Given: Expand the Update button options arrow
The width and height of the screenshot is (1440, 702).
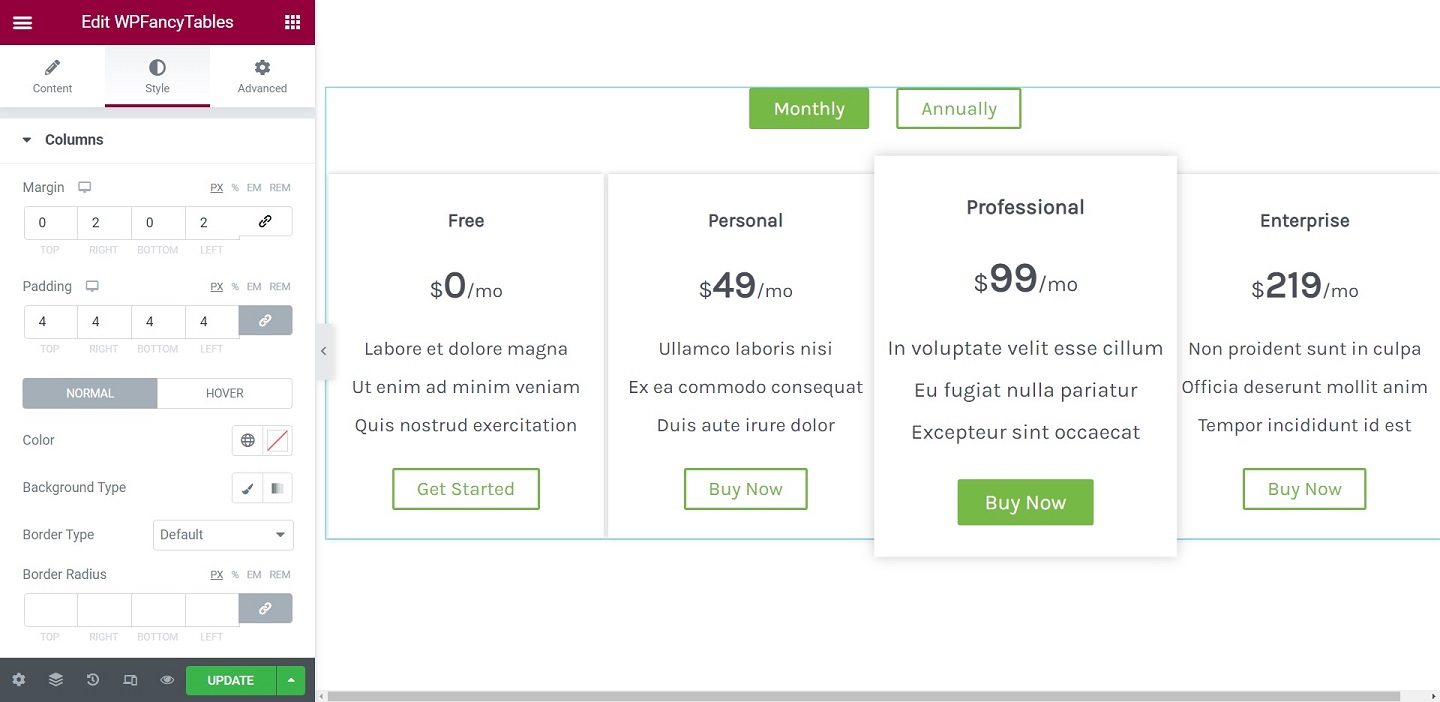Looking at the screenshot, I should (290, 680).
